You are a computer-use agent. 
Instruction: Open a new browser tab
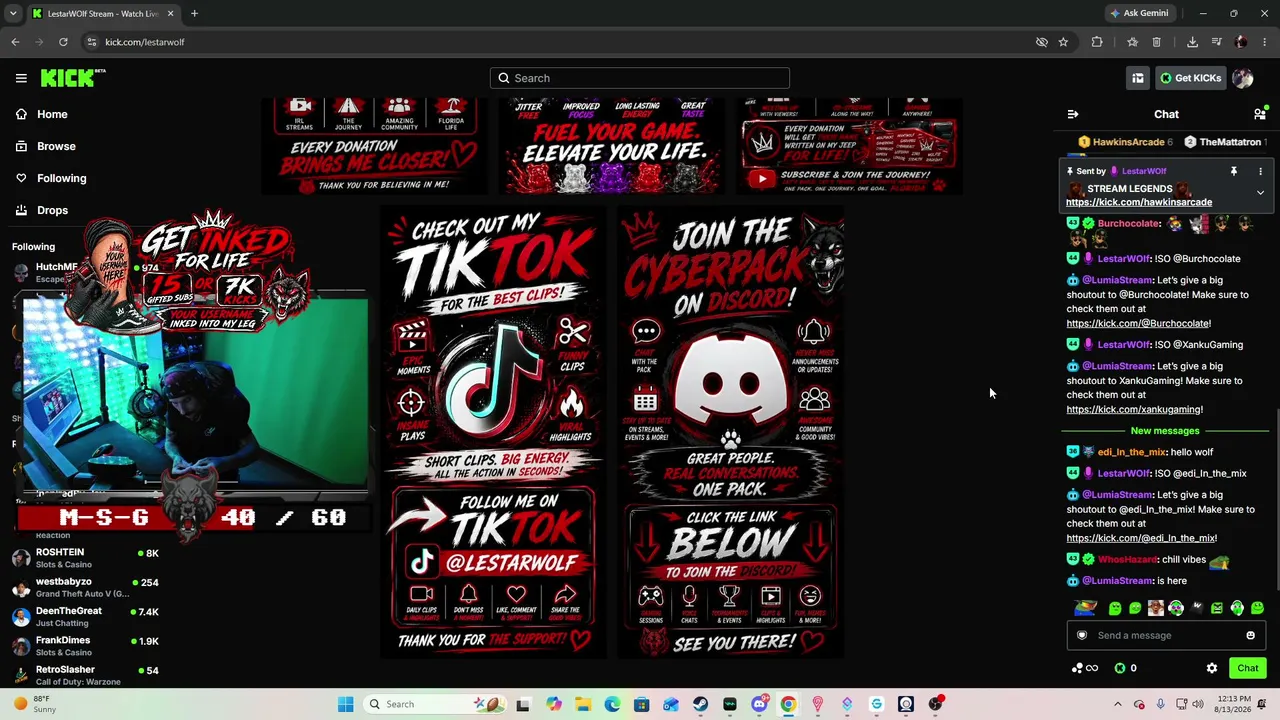(x=194, y=13)
